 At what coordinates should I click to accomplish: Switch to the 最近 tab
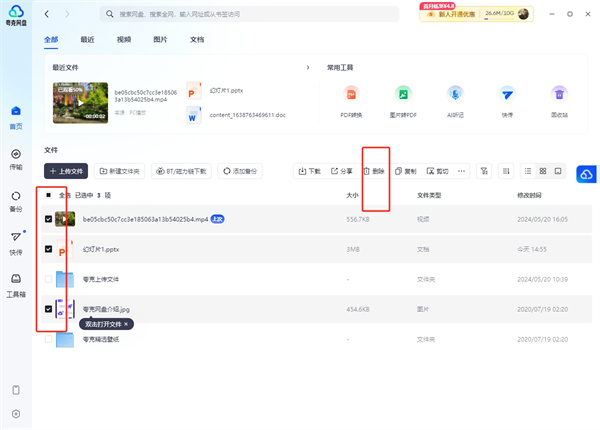(87, 39)
